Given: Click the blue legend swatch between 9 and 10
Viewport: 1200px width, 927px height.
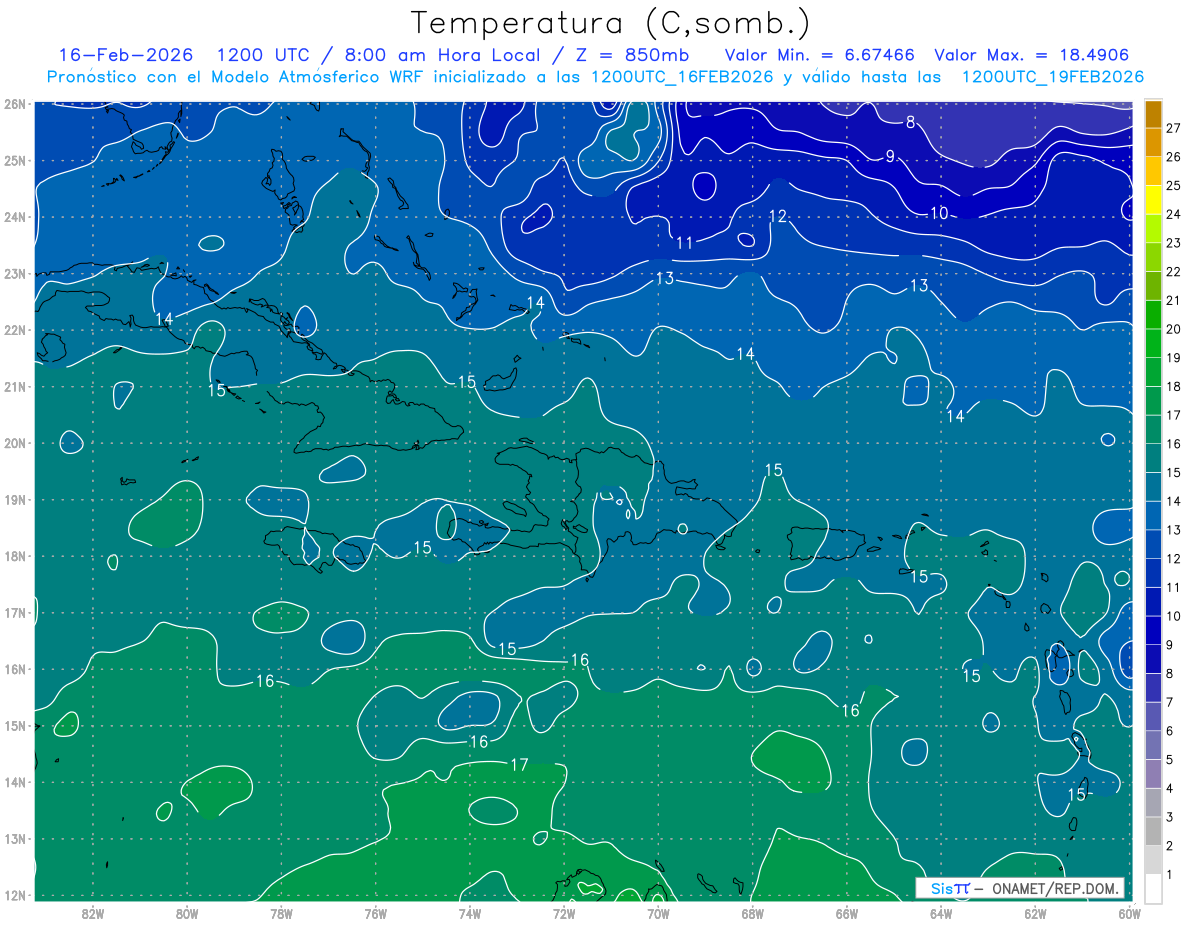Looking at the screenshot, I should pyautogui.click(x=1154, y=631).
